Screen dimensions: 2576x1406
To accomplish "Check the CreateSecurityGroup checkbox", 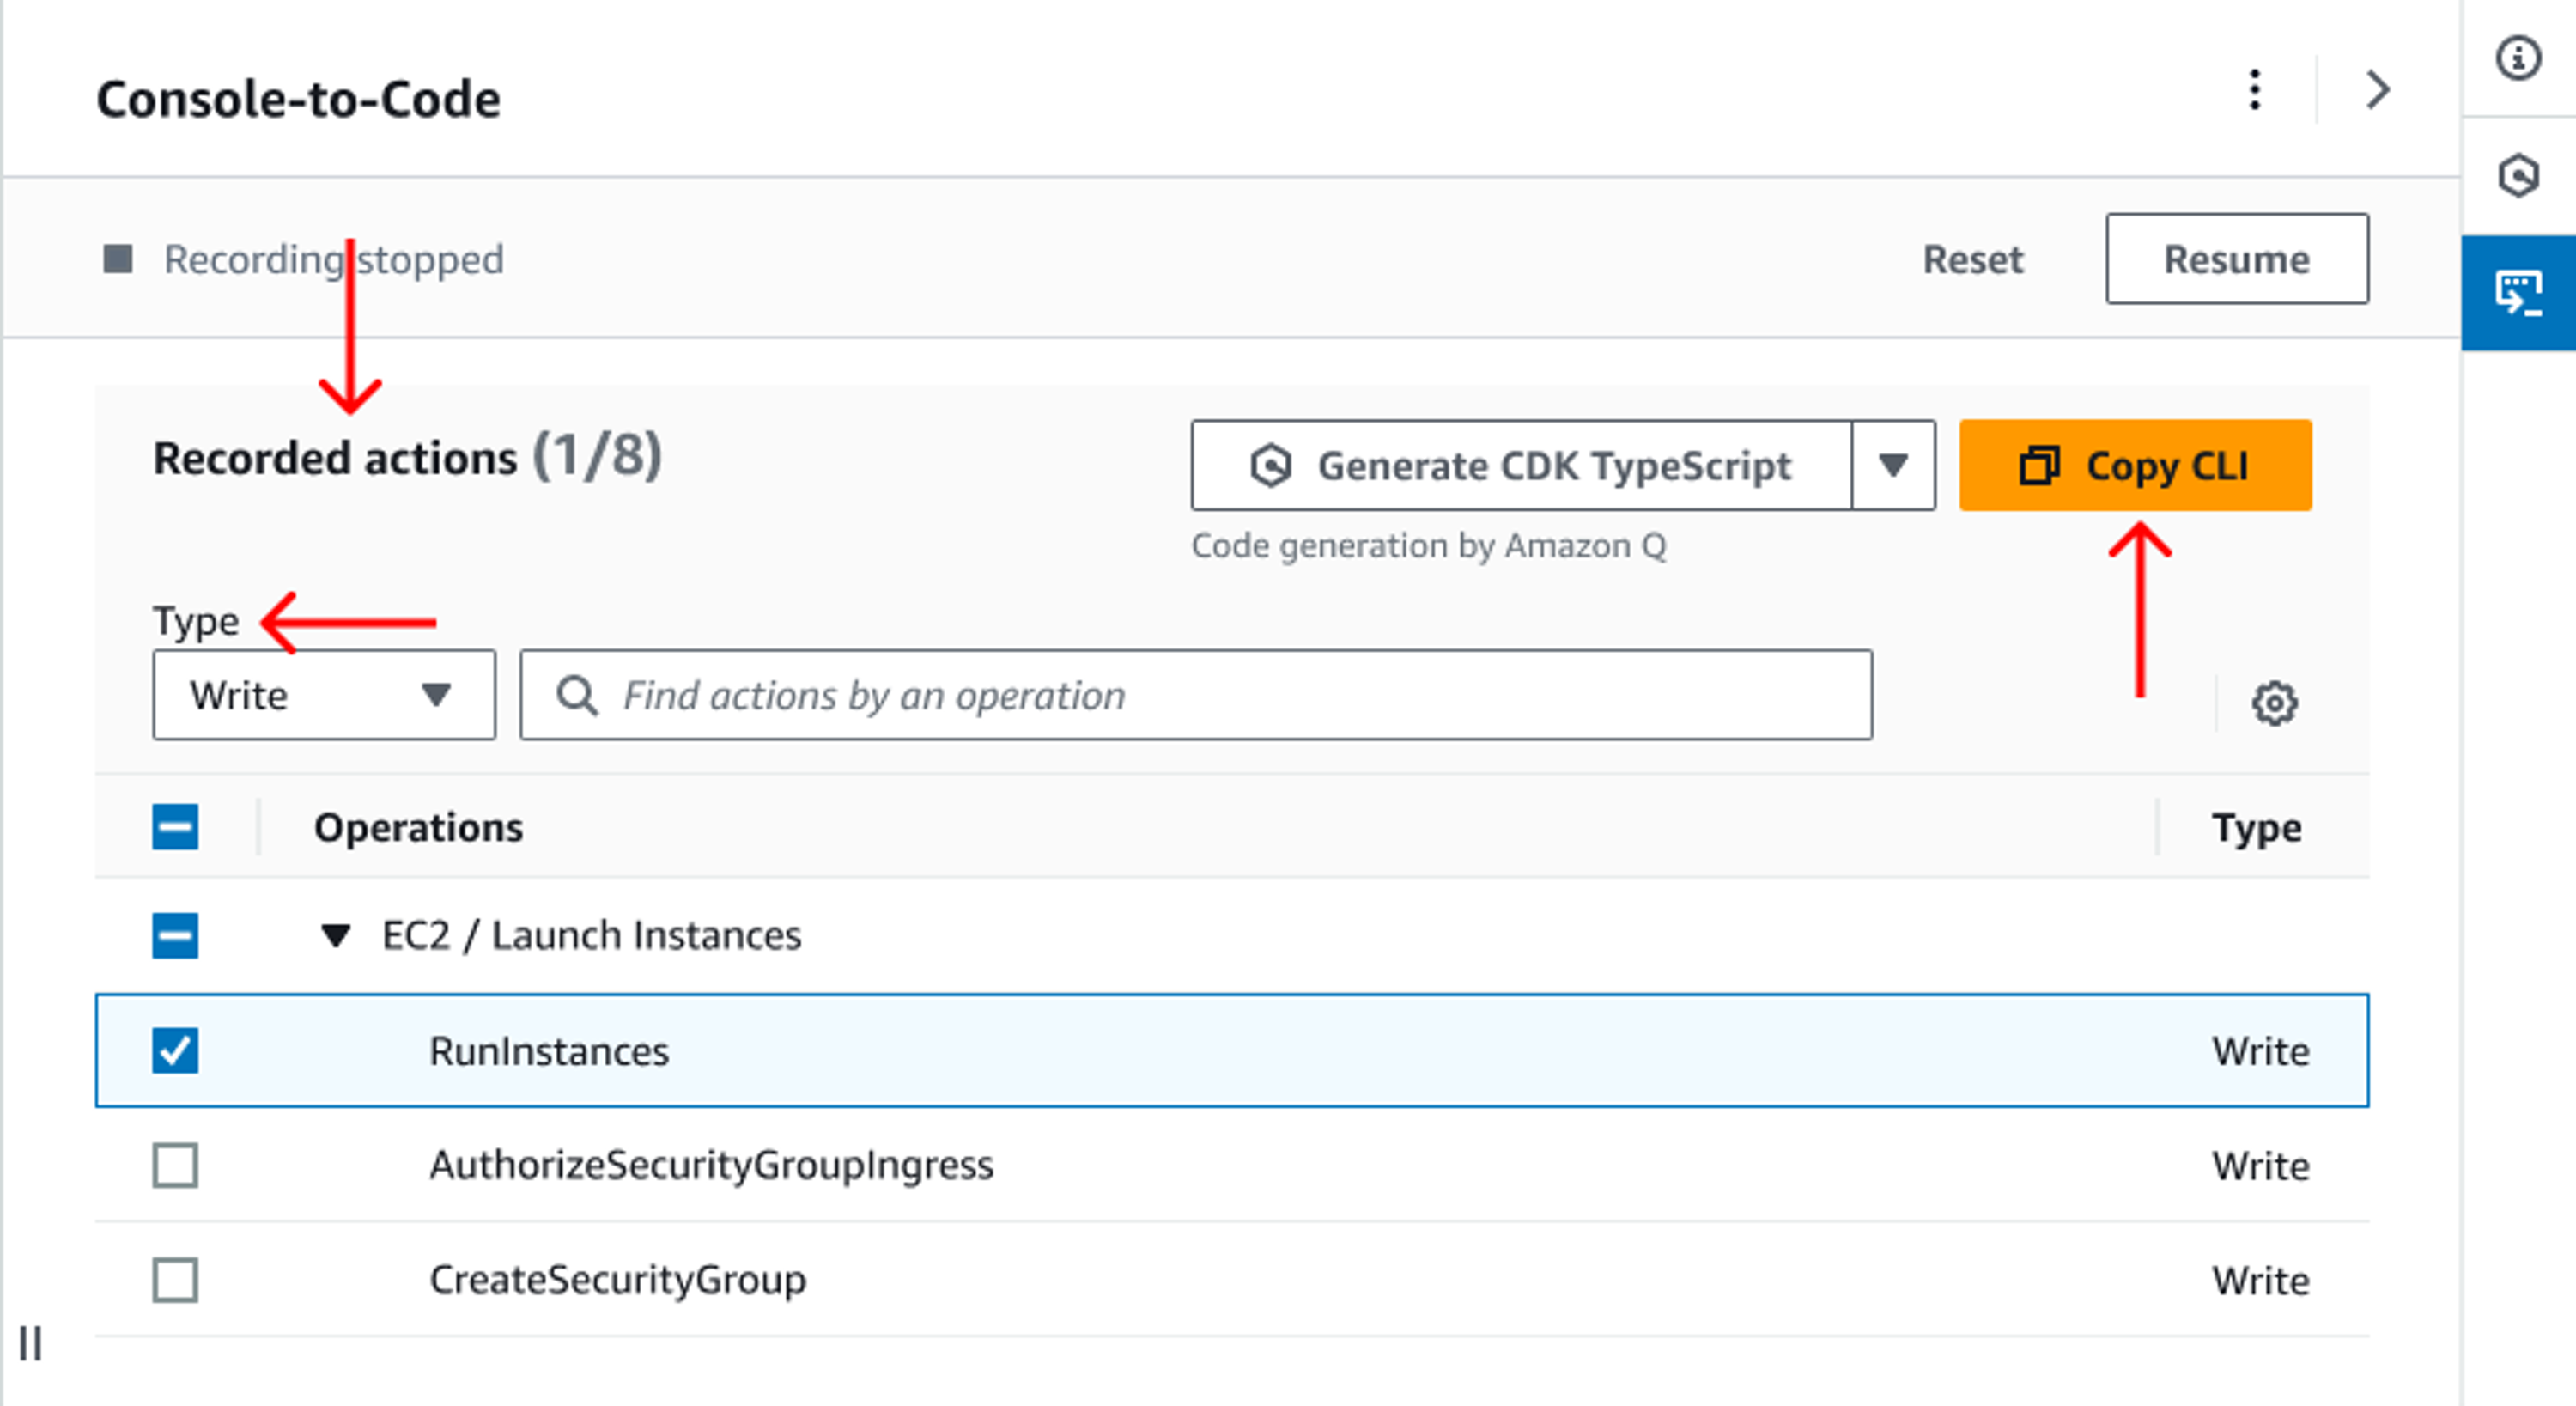I will click(175, 1280).
